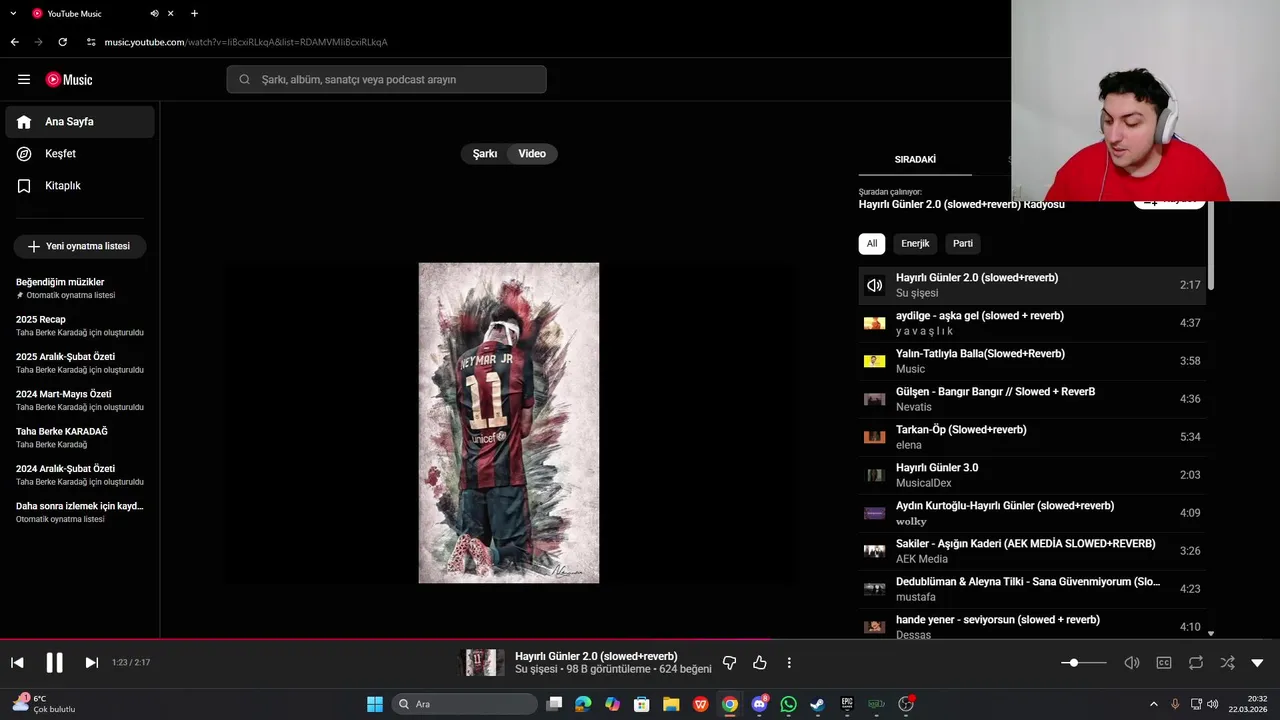This screenshot has height=720, width=1280.
Task: Click the song progress bar
Action: tap(640, 639)
